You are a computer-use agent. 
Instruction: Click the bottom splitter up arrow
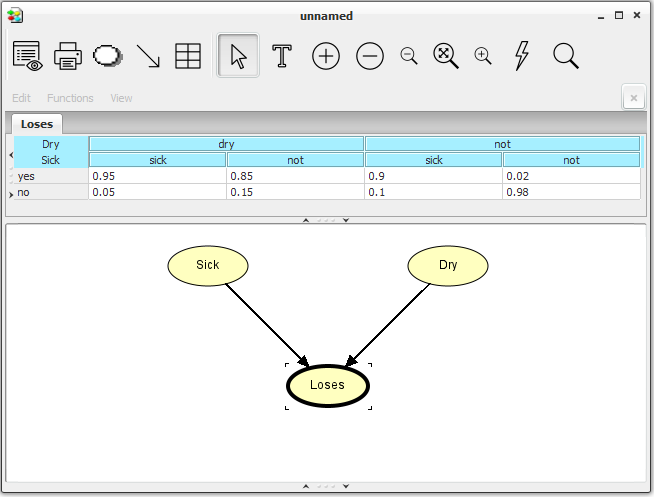click(x=306, y=486)
